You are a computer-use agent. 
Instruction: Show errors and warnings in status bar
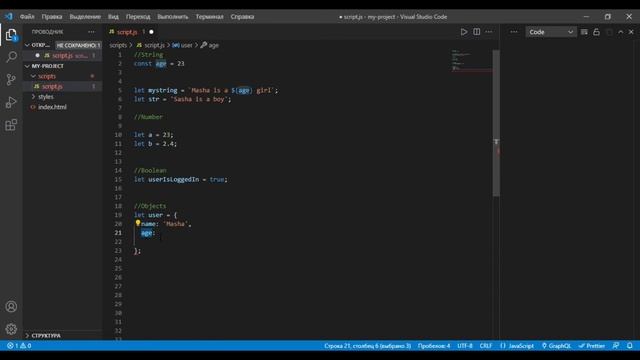pyautogui.click(x=19, y=346)
